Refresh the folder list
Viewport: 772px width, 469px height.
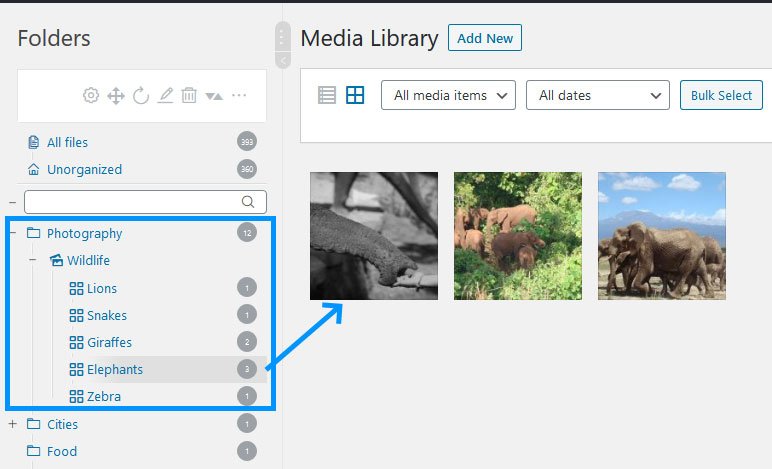click(141, 96)
